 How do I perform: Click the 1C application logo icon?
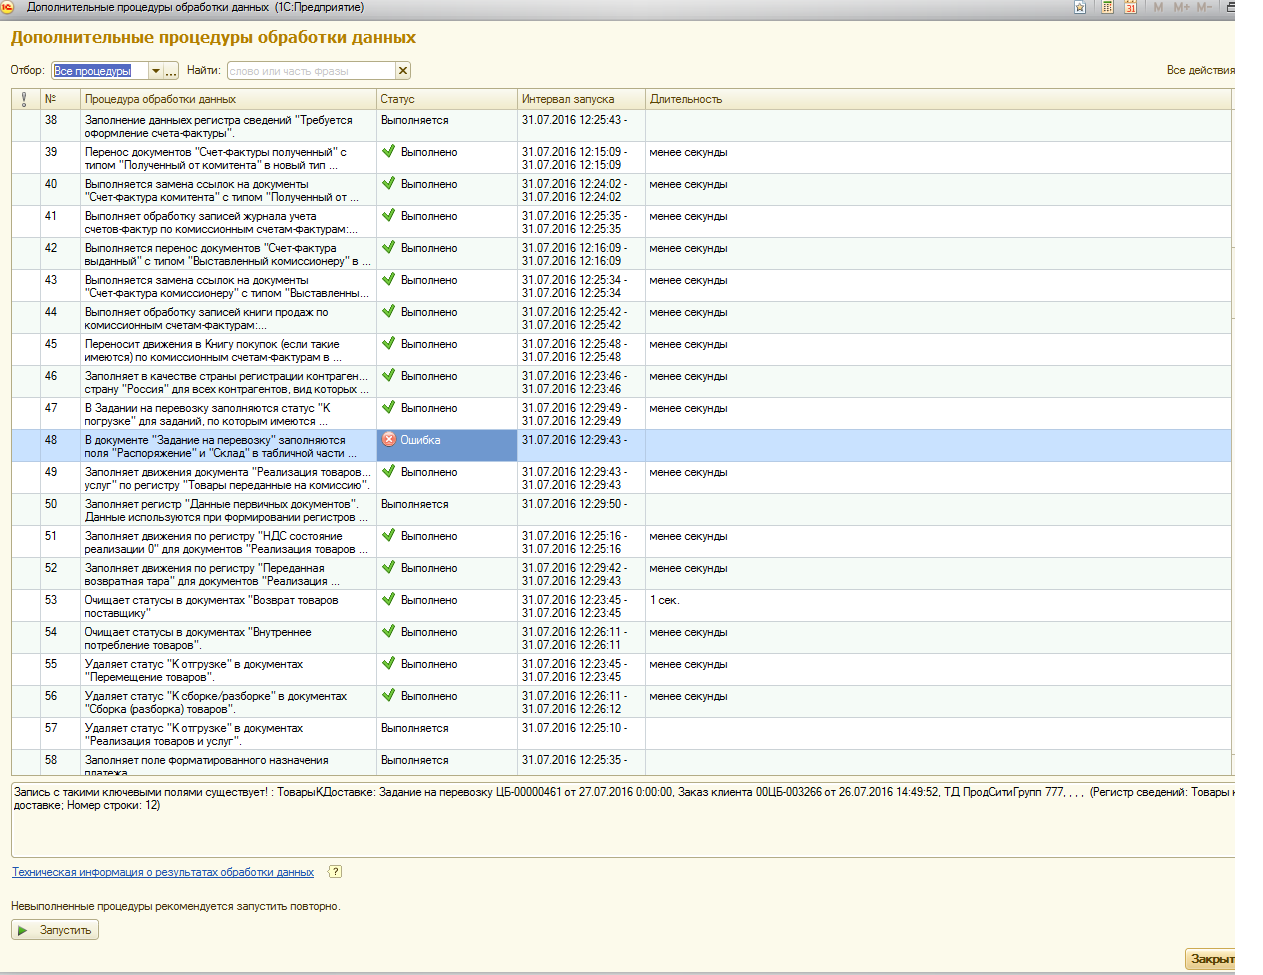[8, 7]
